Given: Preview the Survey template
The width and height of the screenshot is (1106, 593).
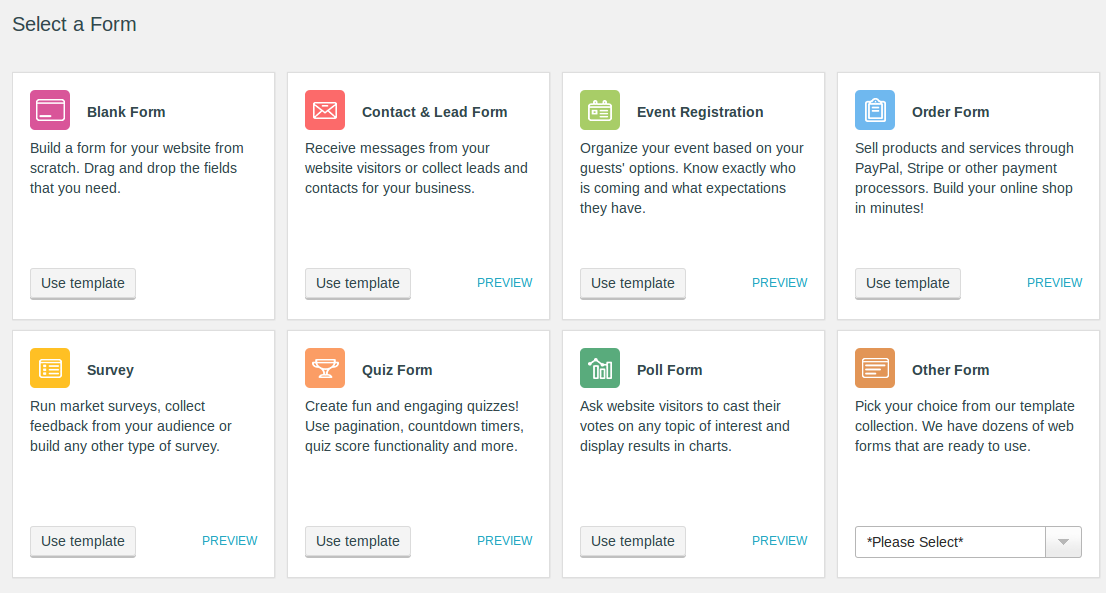Looking at the screenshot, I should [230, 540].
